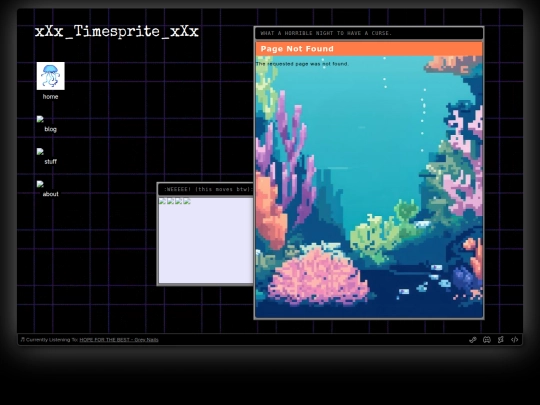Click the xXx_Timesprite_xXx site title
This screenshot has height=405, width=540.
coord(117,31)
